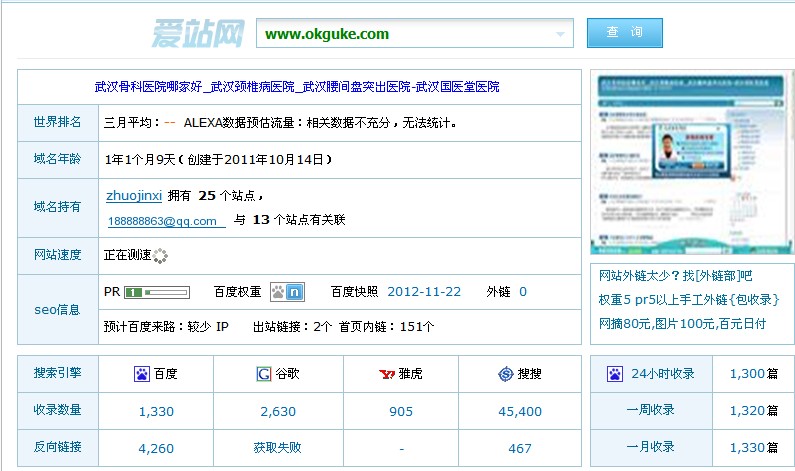Click the Soso indexed count 45,400
This screenshot has height=471, width=795.
[519, 411]
